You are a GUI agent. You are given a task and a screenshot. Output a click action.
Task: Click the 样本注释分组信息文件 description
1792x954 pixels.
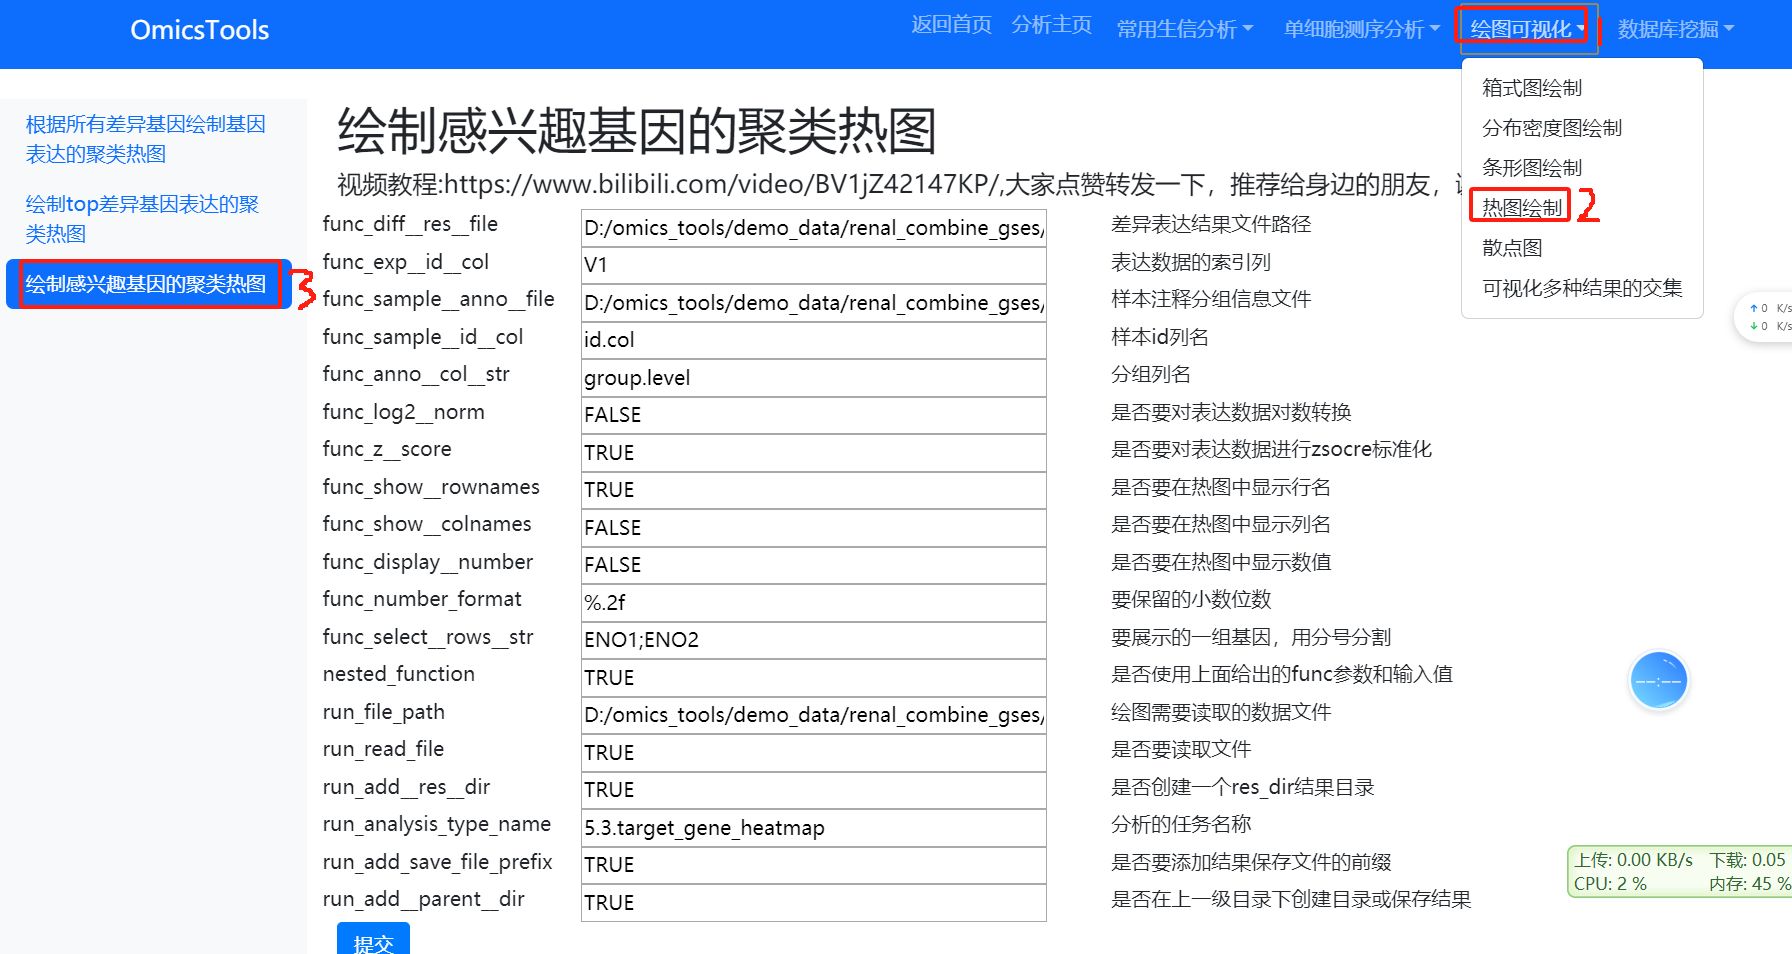pos(1211,299)
